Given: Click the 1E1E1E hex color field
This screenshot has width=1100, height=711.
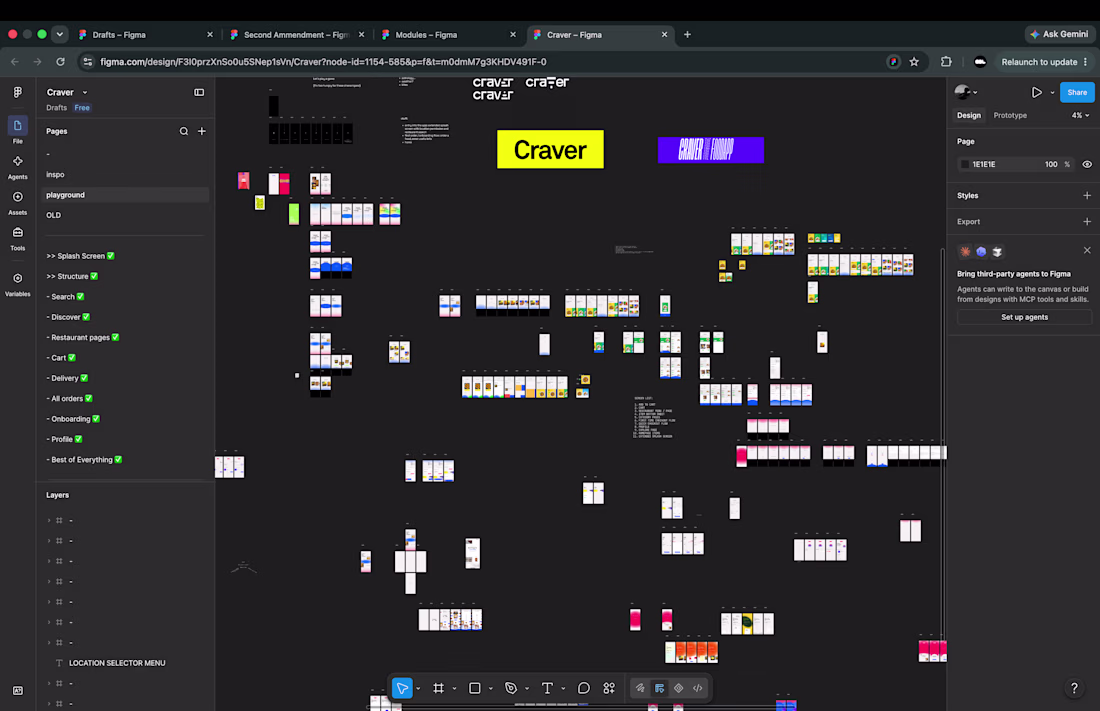Looking at the screenshot, I should point(984,164).
